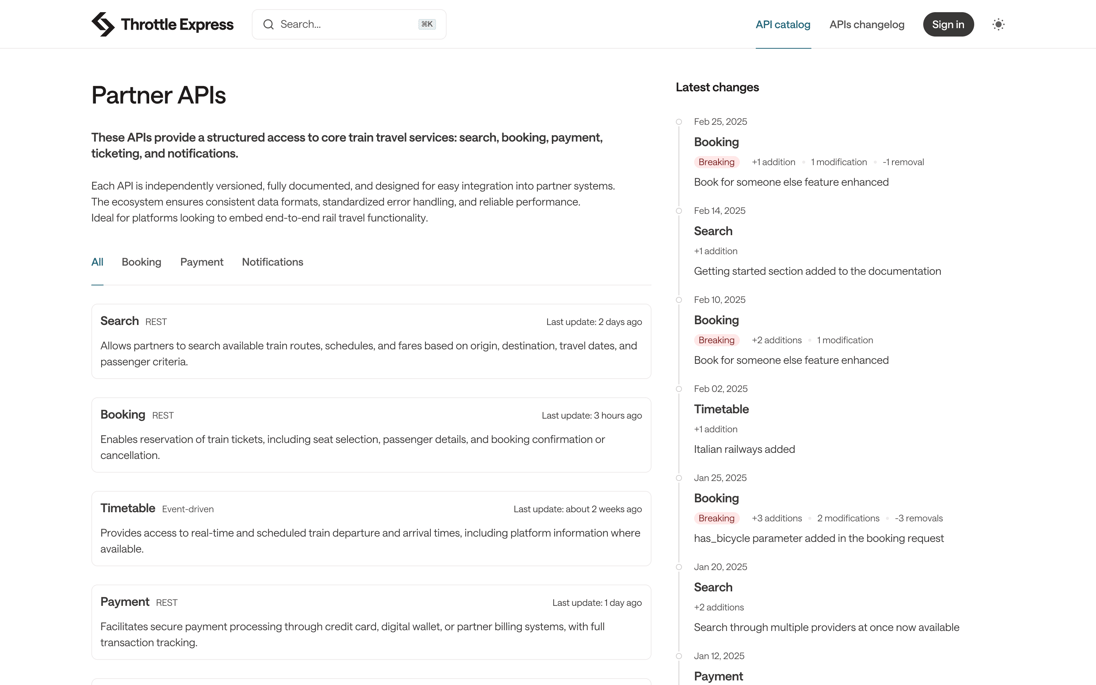The width and height of the screenshot is (1096, 685).
Task: Click the Feb 25 timeline marker dot
Action: [x=679, y=122]
